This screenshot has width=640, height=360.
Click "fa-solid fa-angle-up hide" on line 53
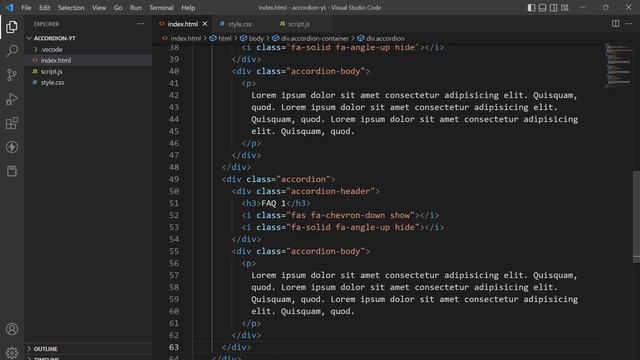353,227
